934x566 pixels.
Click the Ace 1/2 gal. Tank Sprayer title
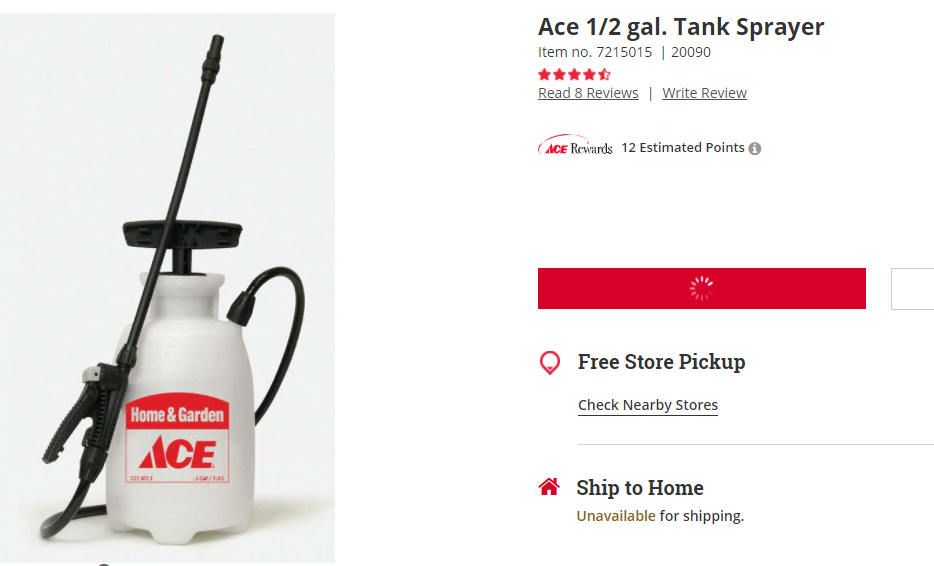(681, 27)
